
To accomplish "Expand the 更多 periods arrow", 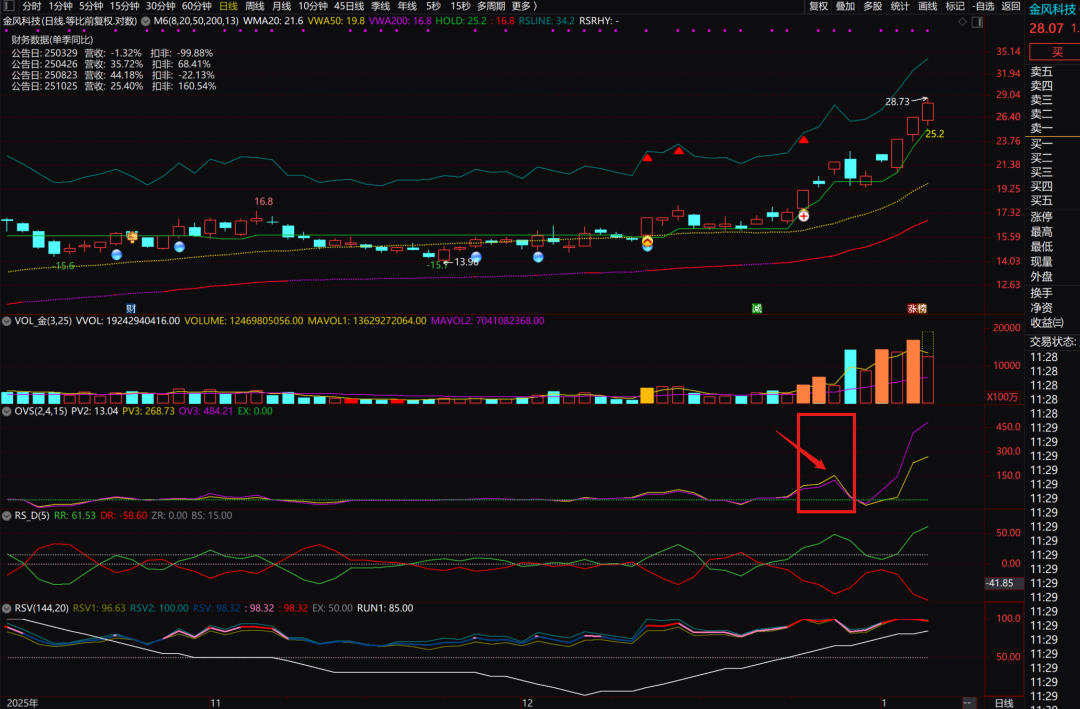I will (534, 6).
